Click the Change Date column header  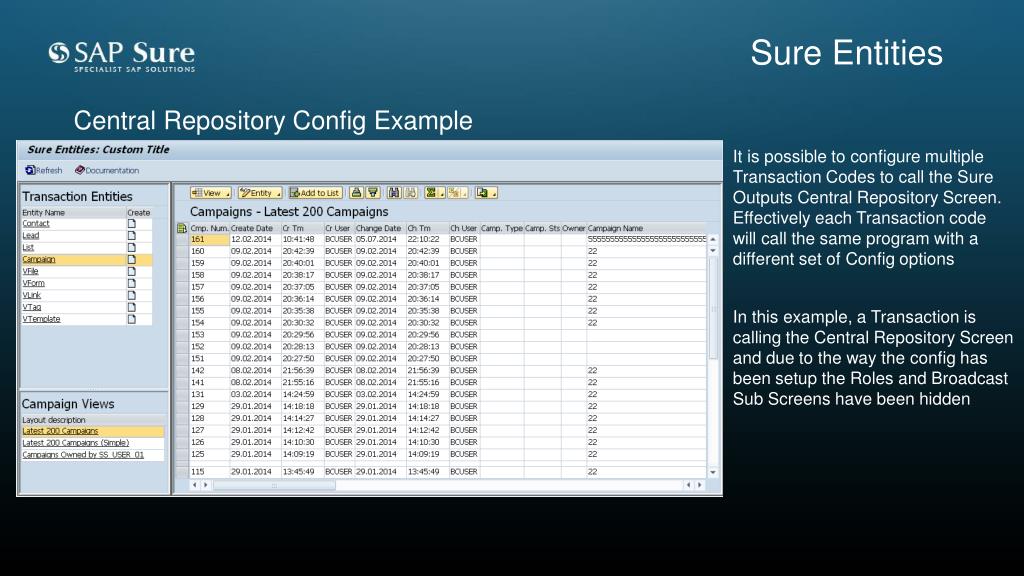pyautogui.click(x=380, y=229)
